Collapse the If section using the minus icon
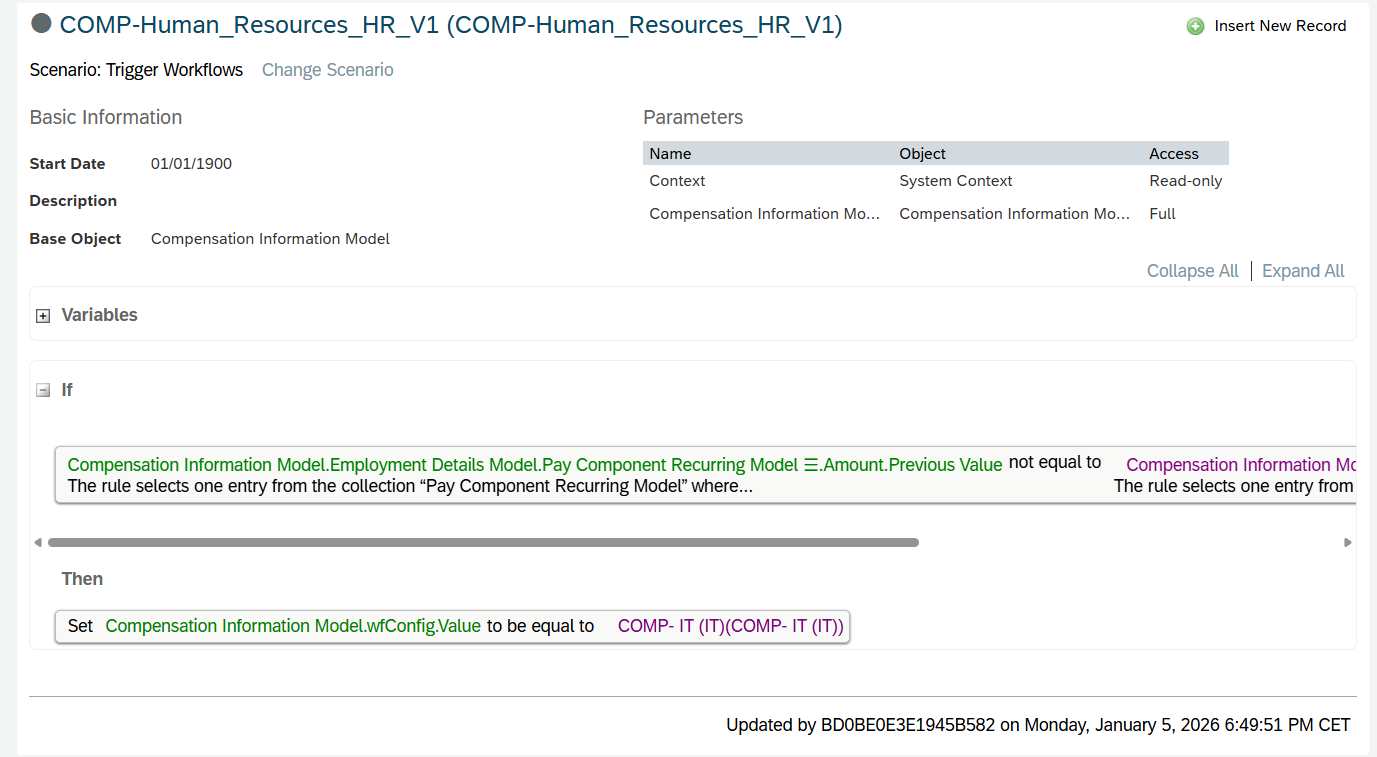 [x=43, y=391]
